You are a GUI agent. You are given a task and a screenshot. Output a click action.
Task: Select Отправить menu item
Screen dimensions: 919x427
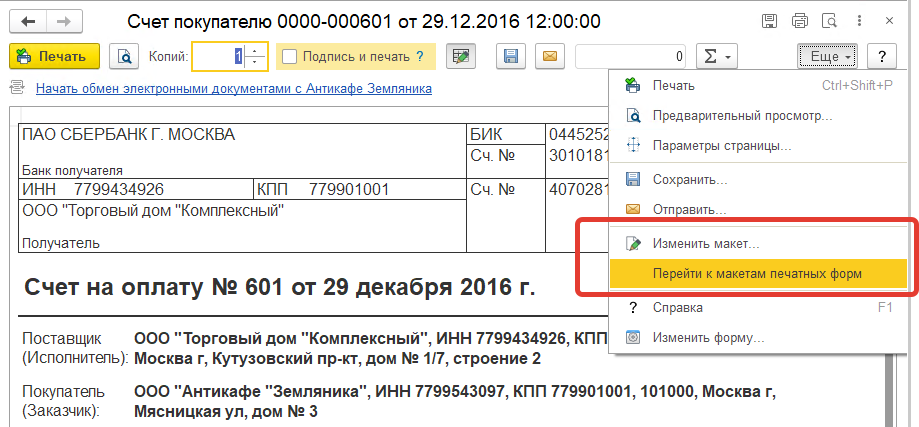[758, 209]
